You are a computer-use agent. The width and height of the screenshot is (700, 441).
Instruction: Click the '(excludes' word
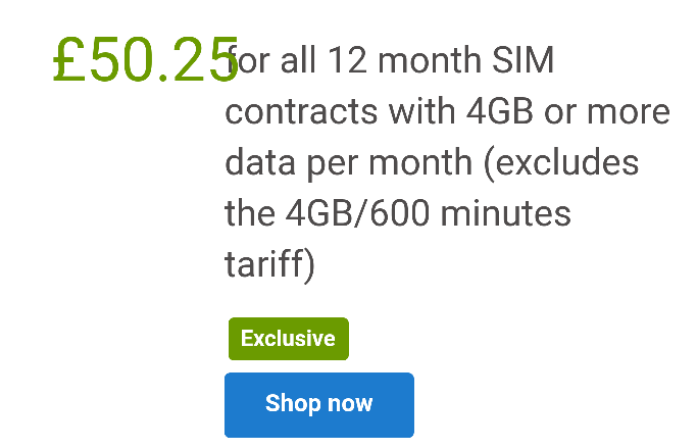pyautogui.click(x=562, y=163)
